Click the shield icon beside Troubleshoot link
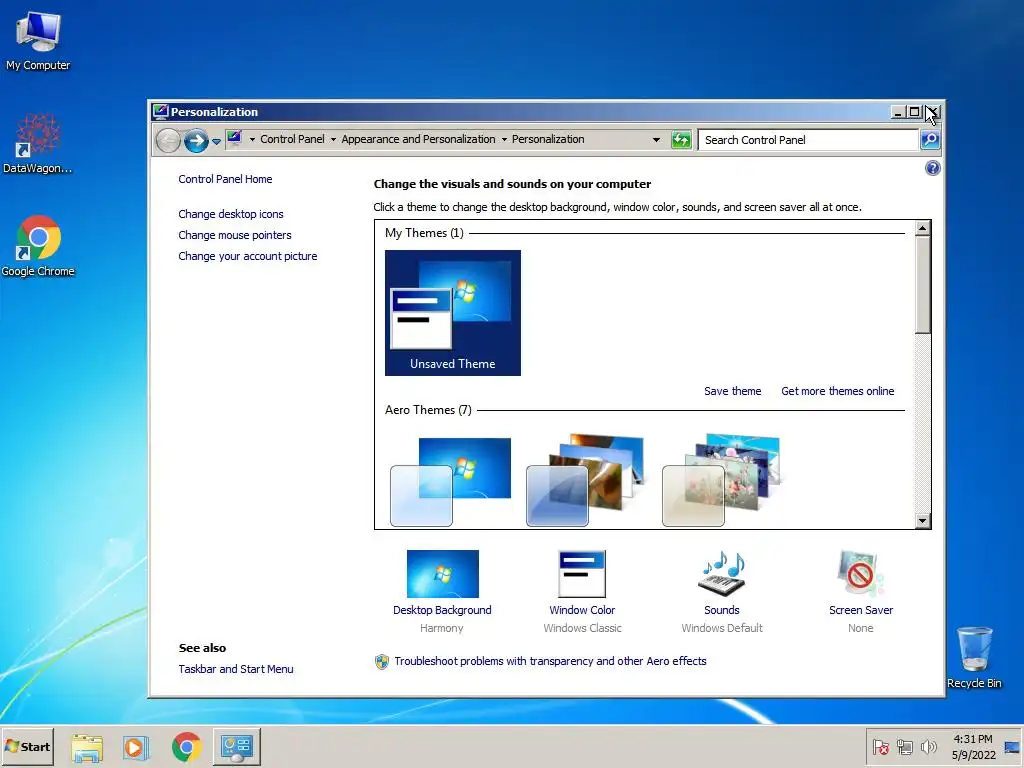 point(382,662)
